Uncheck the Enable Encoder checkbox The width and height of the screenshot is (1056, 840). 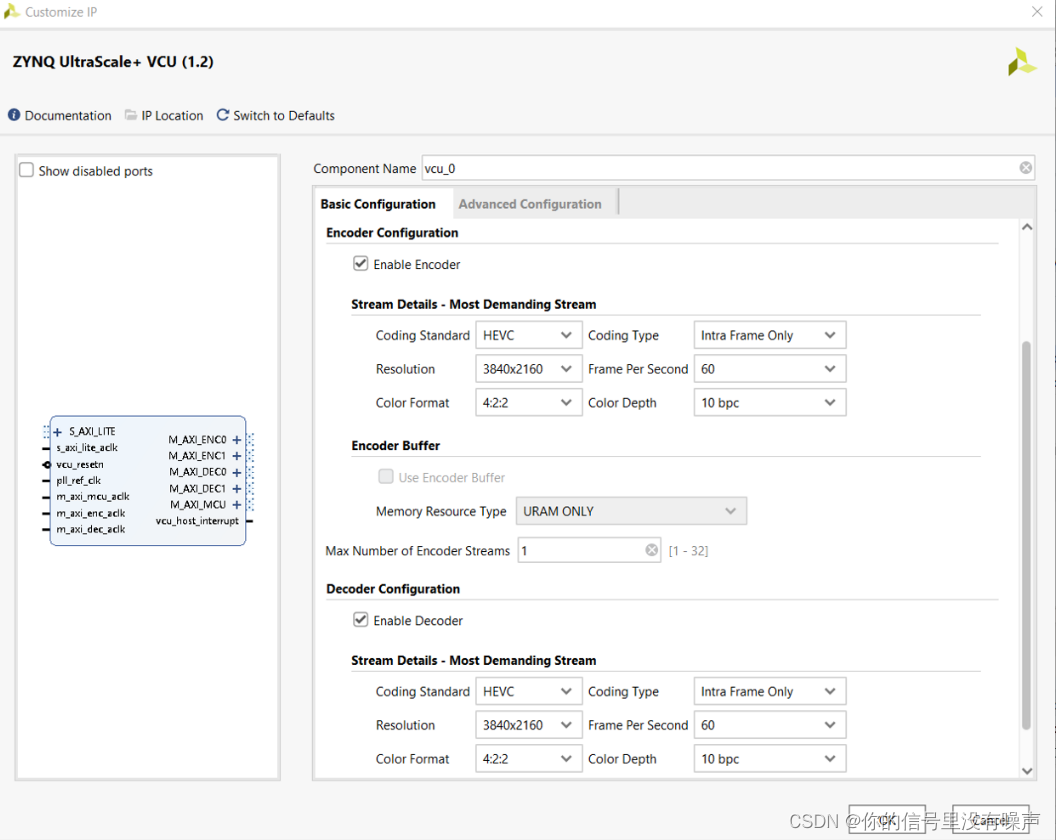pyautogui.click(x=361, y=263)
